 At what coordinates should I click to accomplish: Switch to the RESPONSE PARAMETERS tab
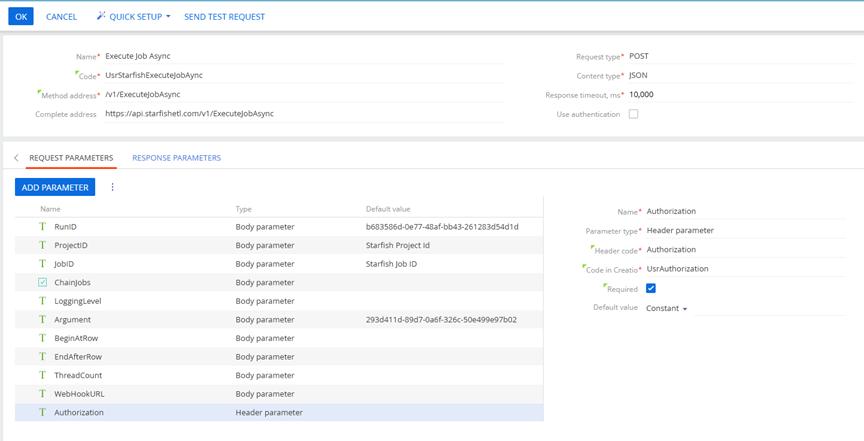pos(176,158)
